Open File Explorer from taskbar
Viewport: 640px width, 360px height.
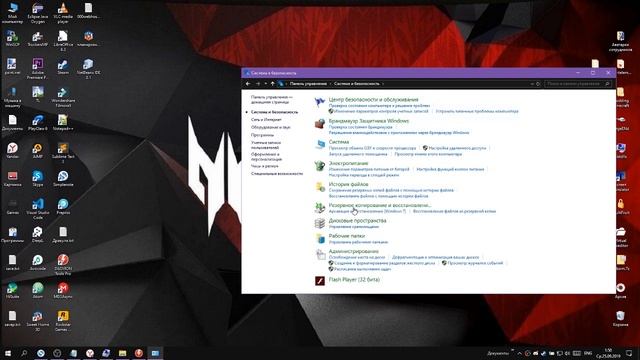(122, 353)
